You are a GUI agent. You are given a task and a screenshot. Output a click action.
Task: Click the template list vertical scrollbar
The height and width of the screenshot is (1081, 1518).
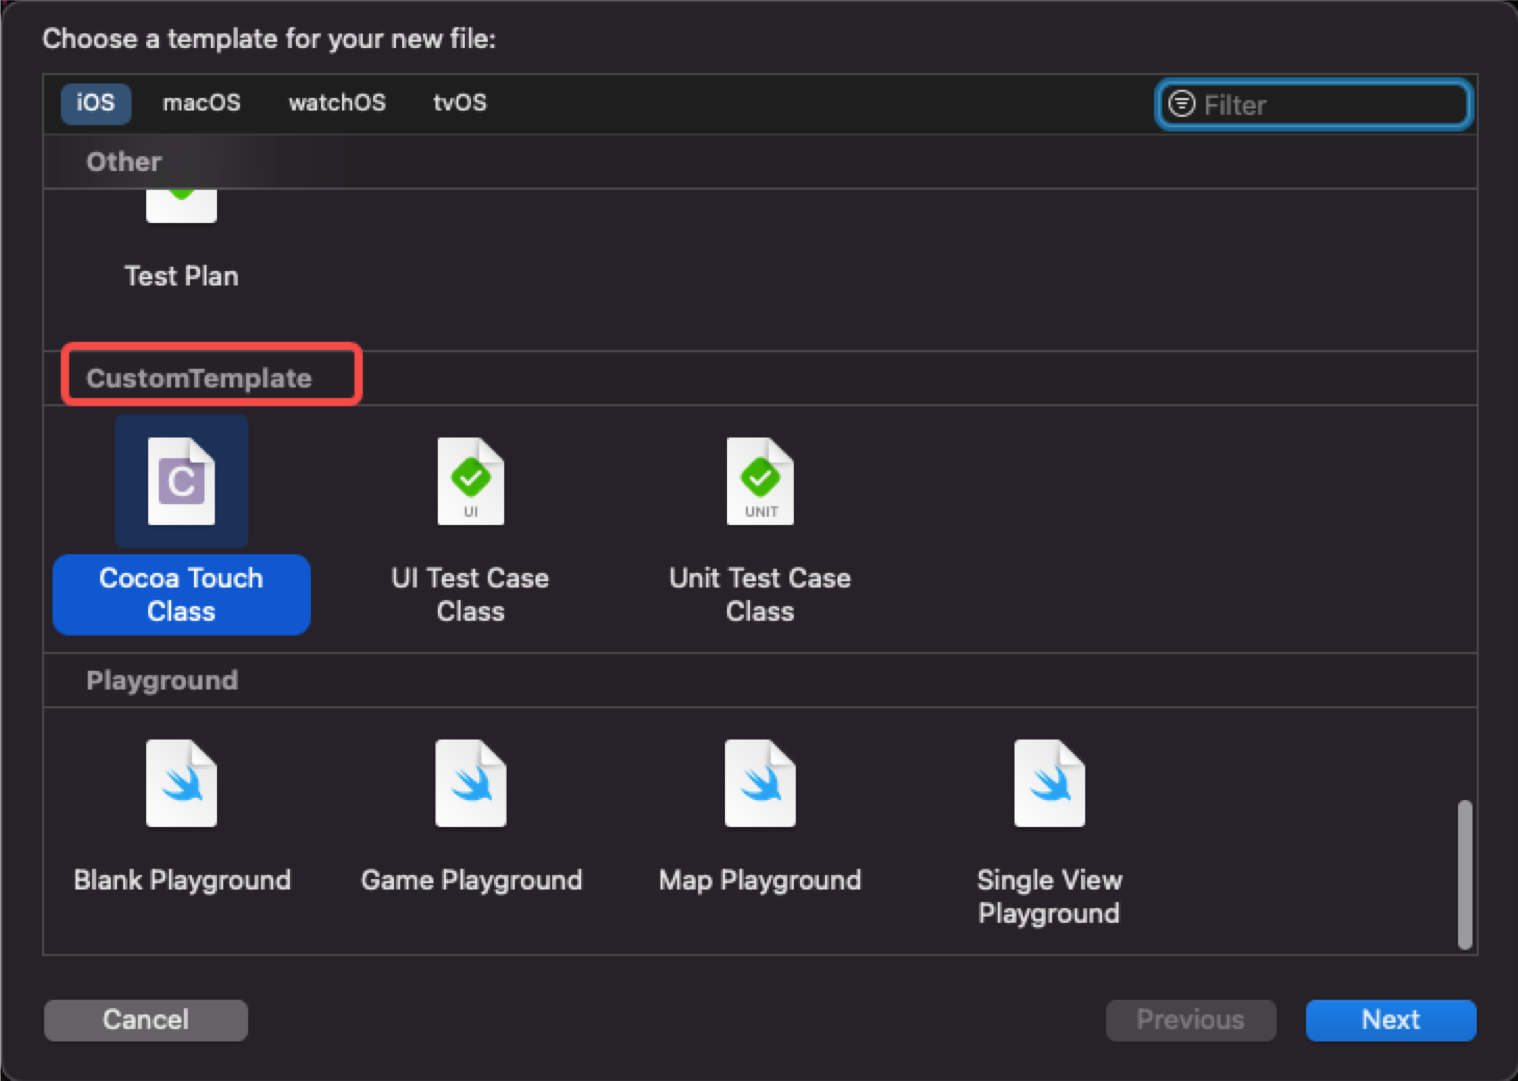(x=1465, y=874)
